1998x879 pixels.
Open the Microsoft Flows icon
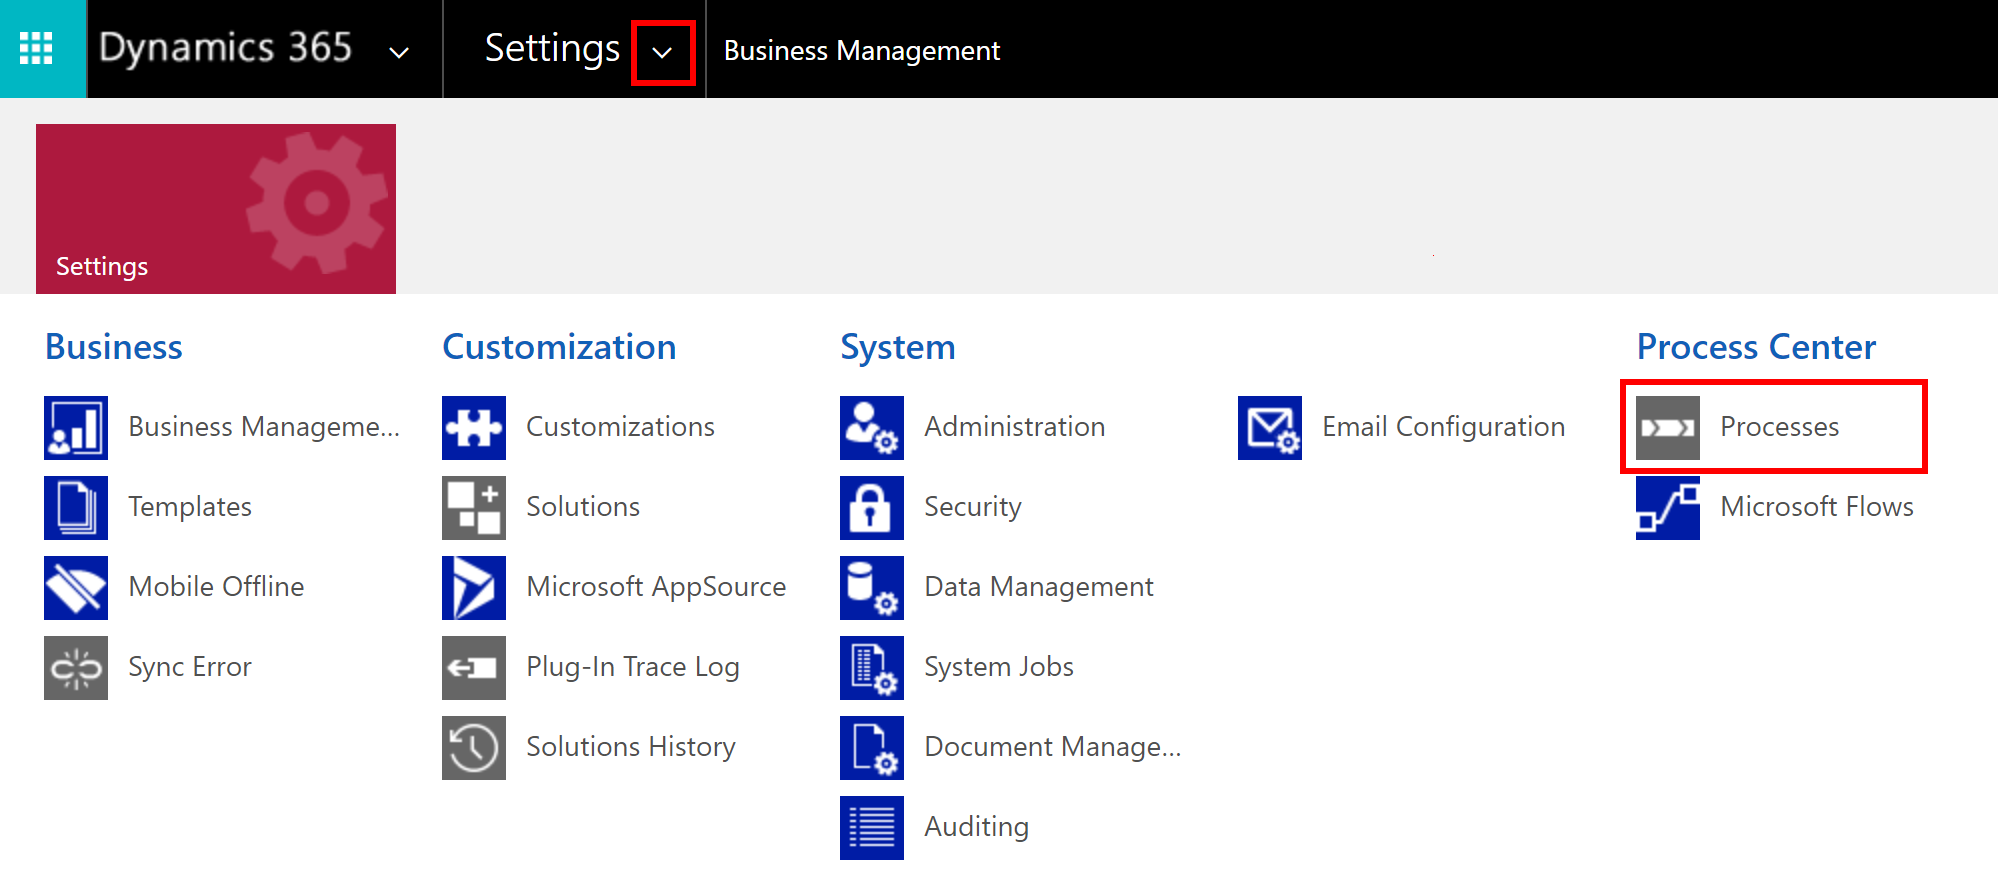(1667, 507)
